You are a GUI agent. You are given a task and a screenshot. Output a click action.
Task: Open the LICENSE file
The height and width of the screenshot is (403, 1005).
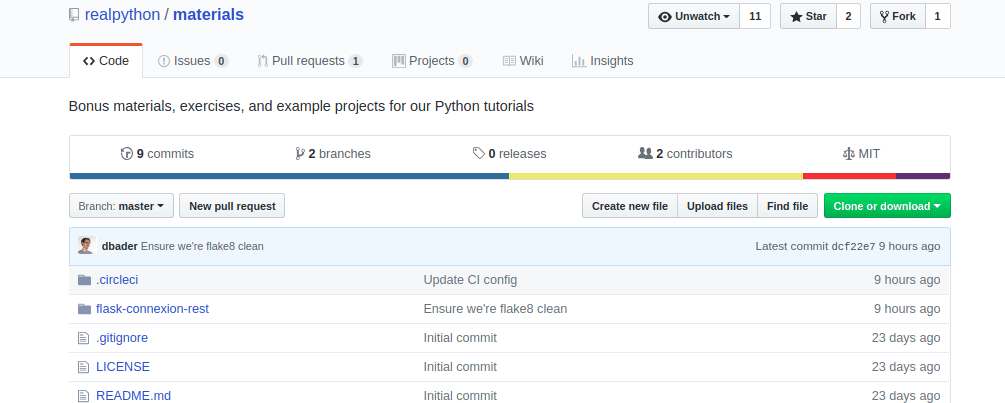123,367
